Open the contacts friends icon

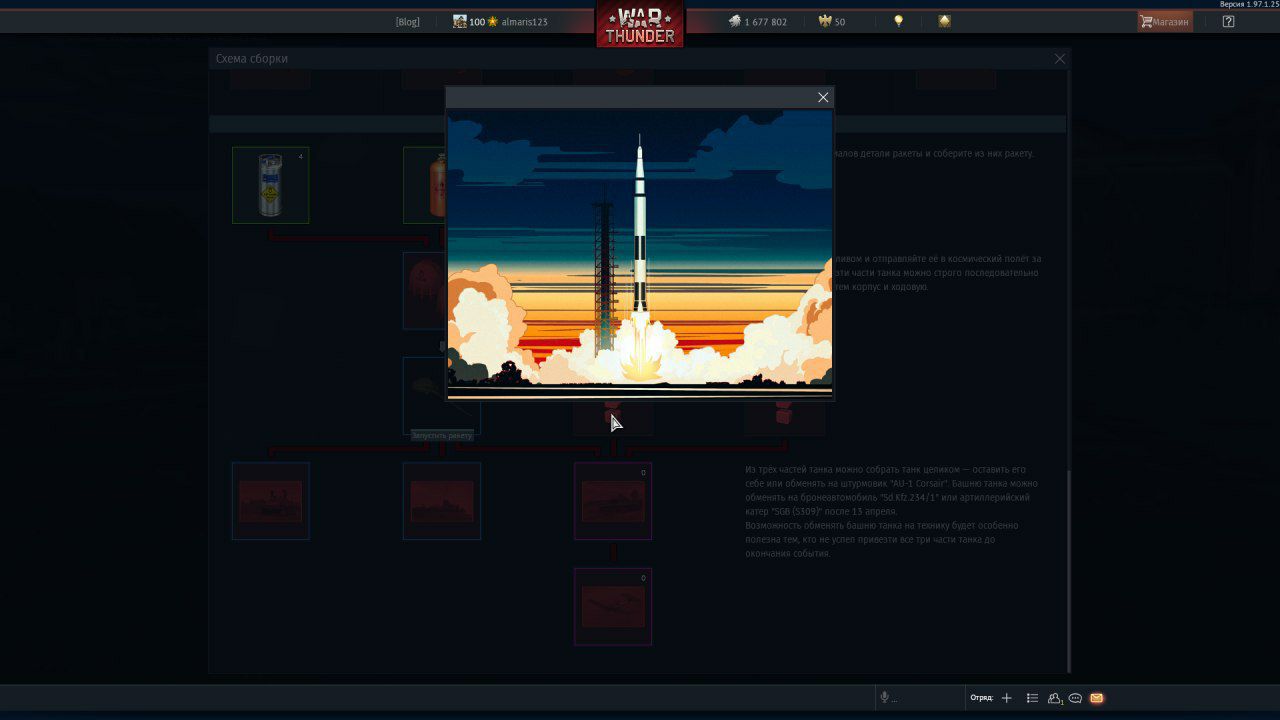[x=1054, y=698]
